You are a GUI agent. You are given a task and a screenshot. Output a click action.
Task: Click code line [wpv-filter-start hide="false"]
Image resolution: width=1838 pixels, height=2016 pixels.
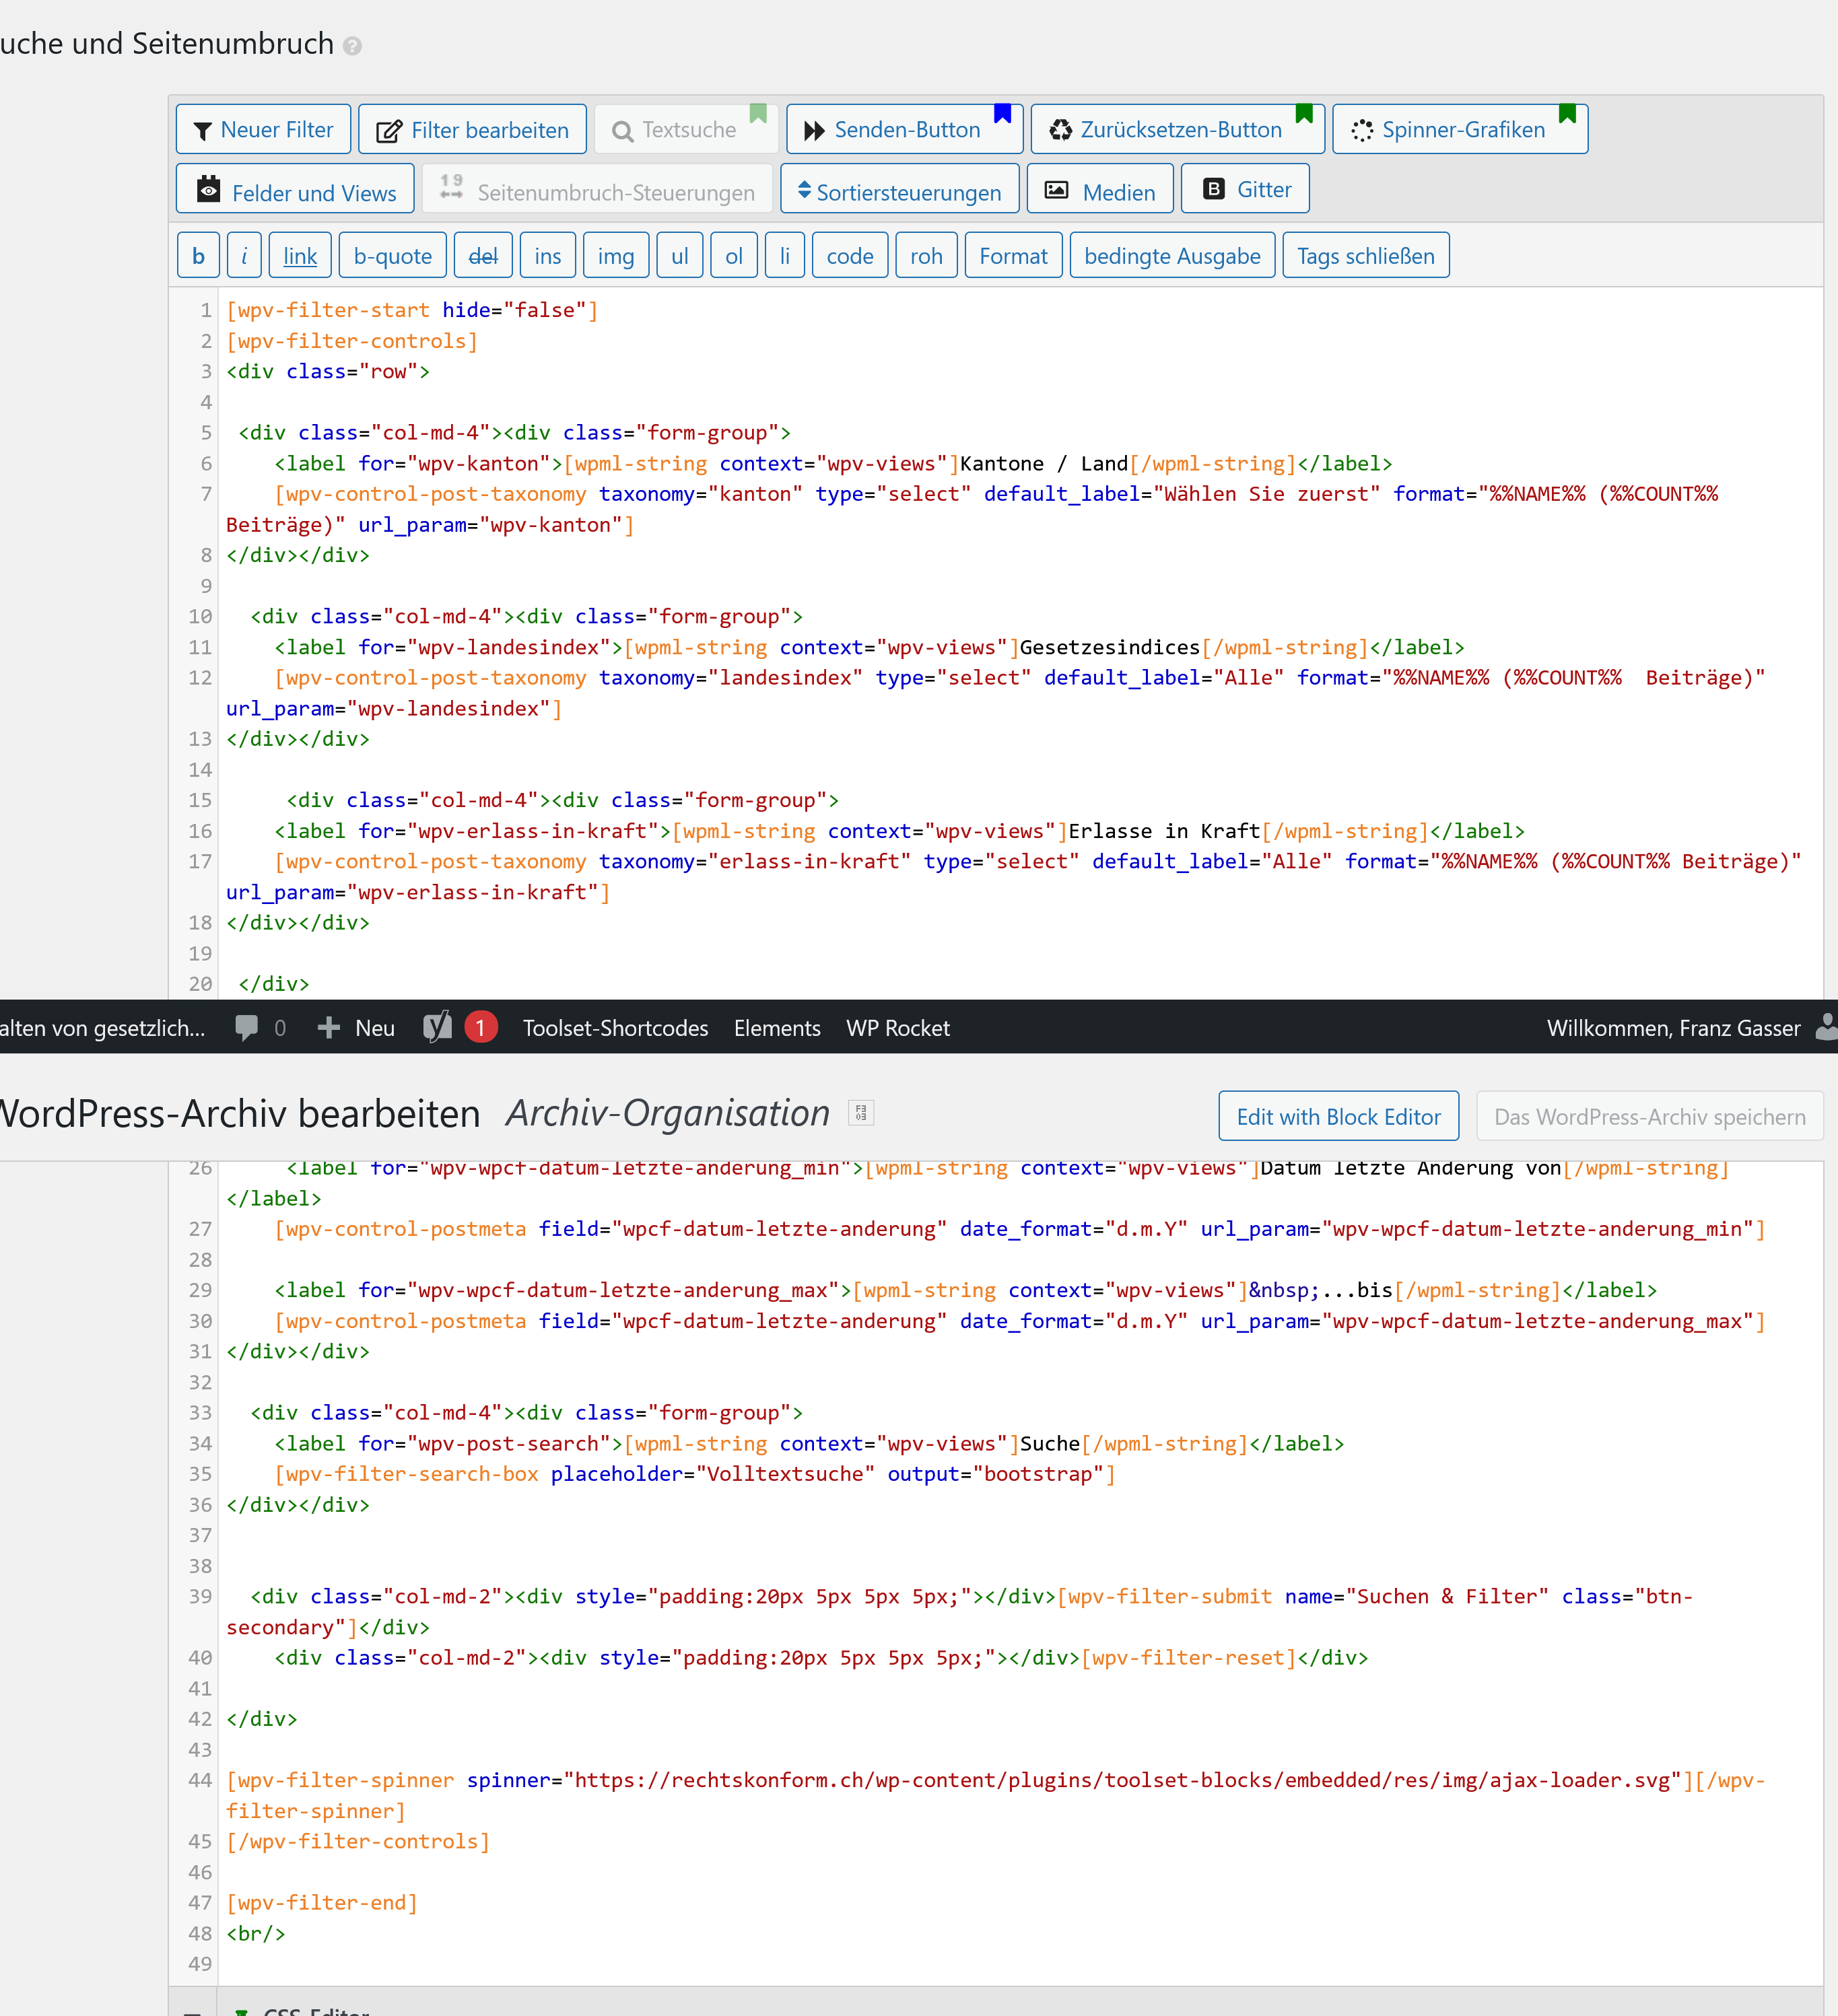click(x=412, y=310)
